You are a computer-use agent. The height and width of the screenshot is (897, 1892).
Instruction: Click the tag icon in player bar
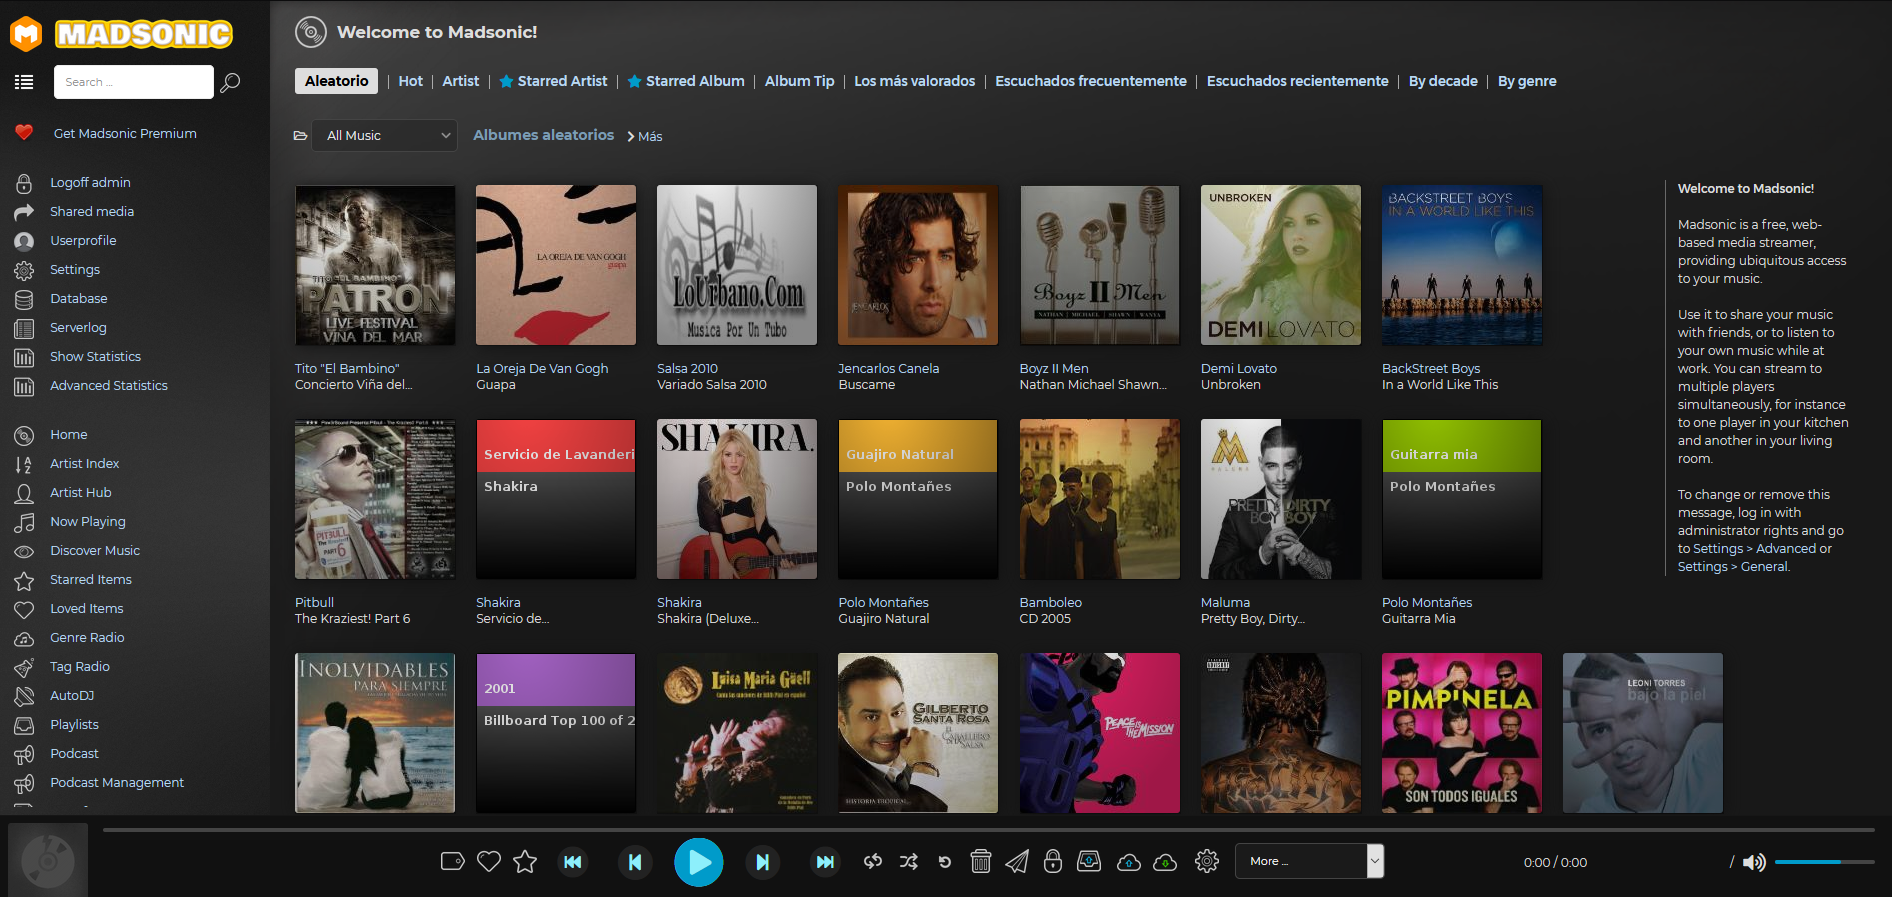[x=453, y=861]
